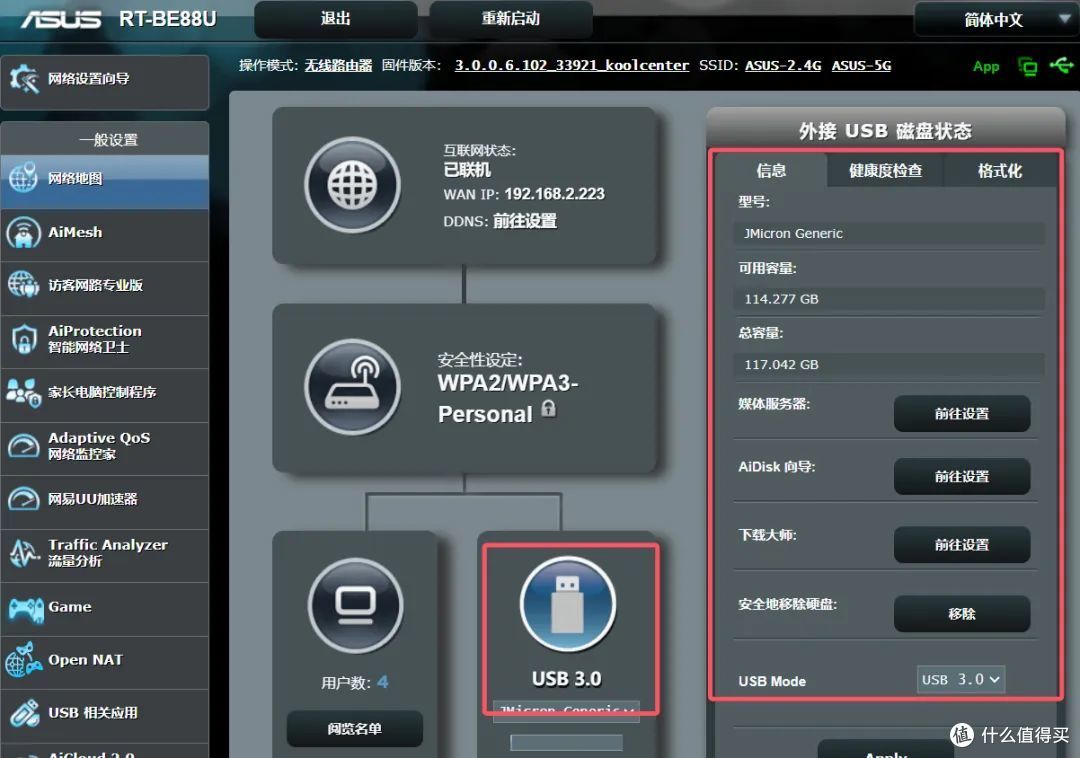Click the available capacity 114.277 GB
Screen dimensions: 1080x758
pos(889,299)
